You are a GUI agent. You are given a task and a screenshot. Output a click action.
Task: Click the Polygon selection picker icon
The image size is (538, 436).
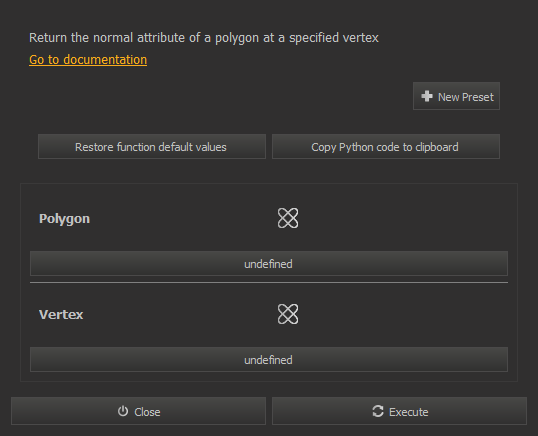pyautogui.click(x=288, y=218)
